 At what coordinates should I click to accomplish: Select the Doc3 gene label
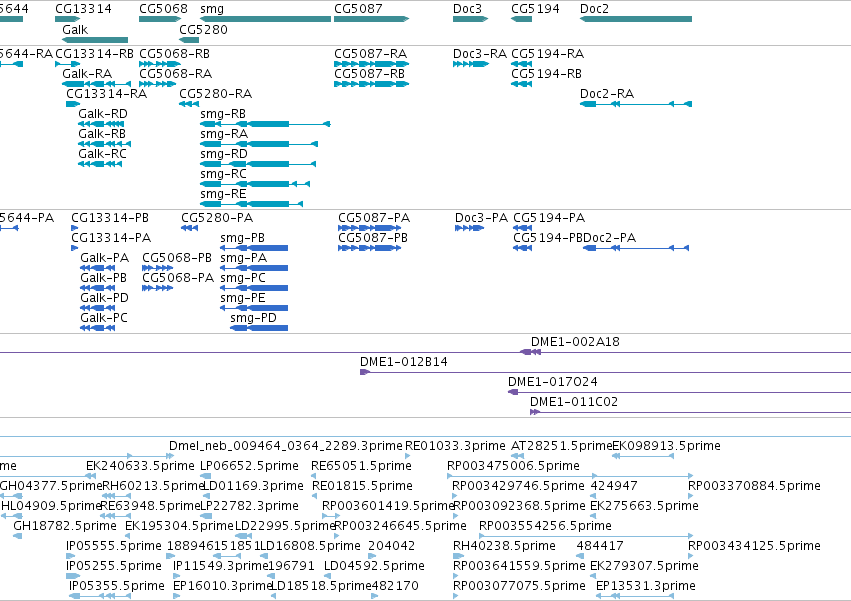467,9
